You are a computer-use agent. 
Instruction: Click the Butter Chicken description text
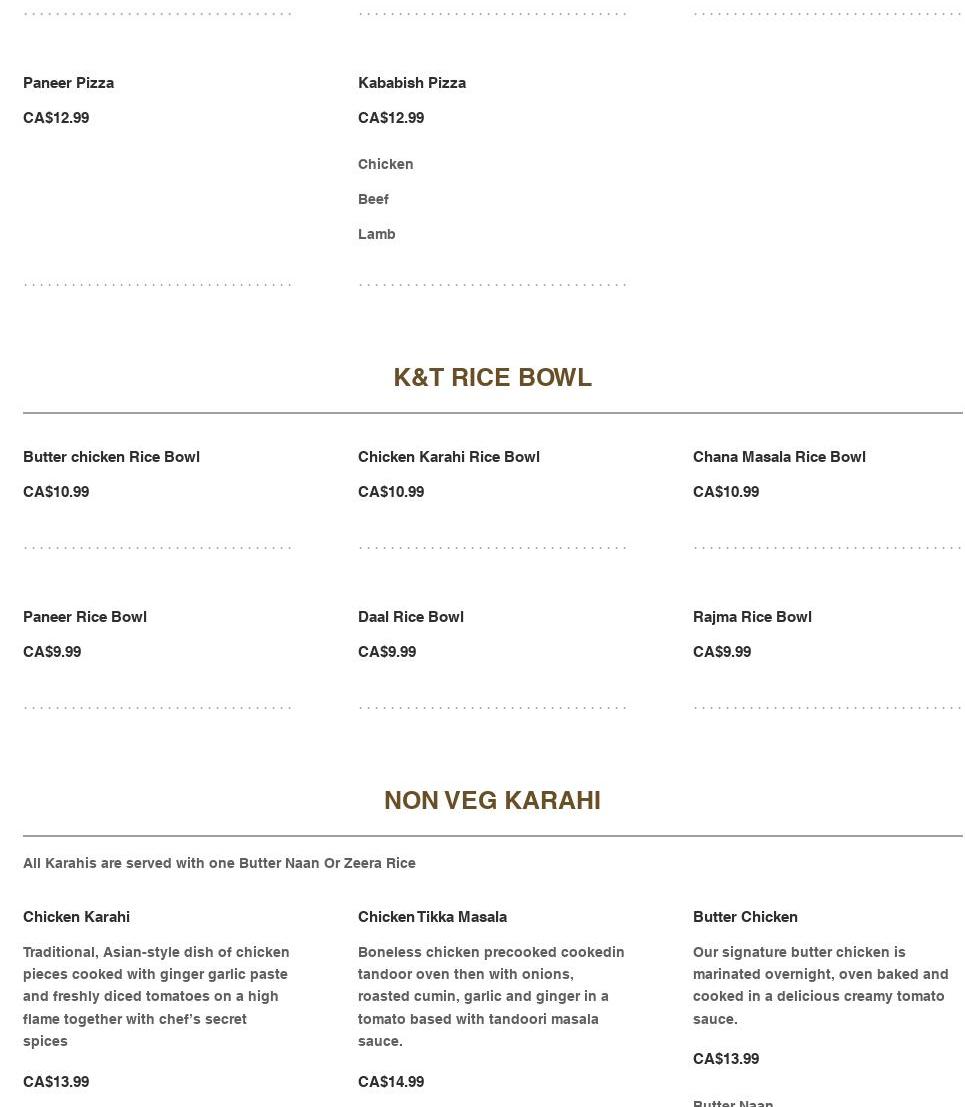click(820, 985)
